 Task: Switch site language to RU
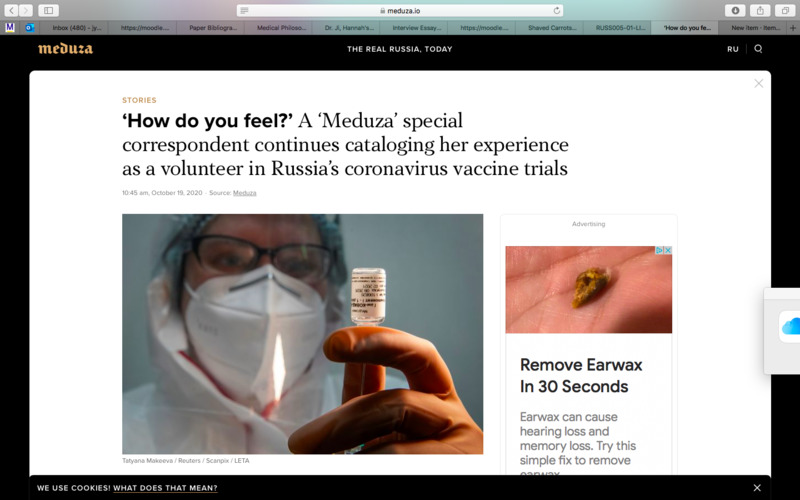[x=733, y=49]
